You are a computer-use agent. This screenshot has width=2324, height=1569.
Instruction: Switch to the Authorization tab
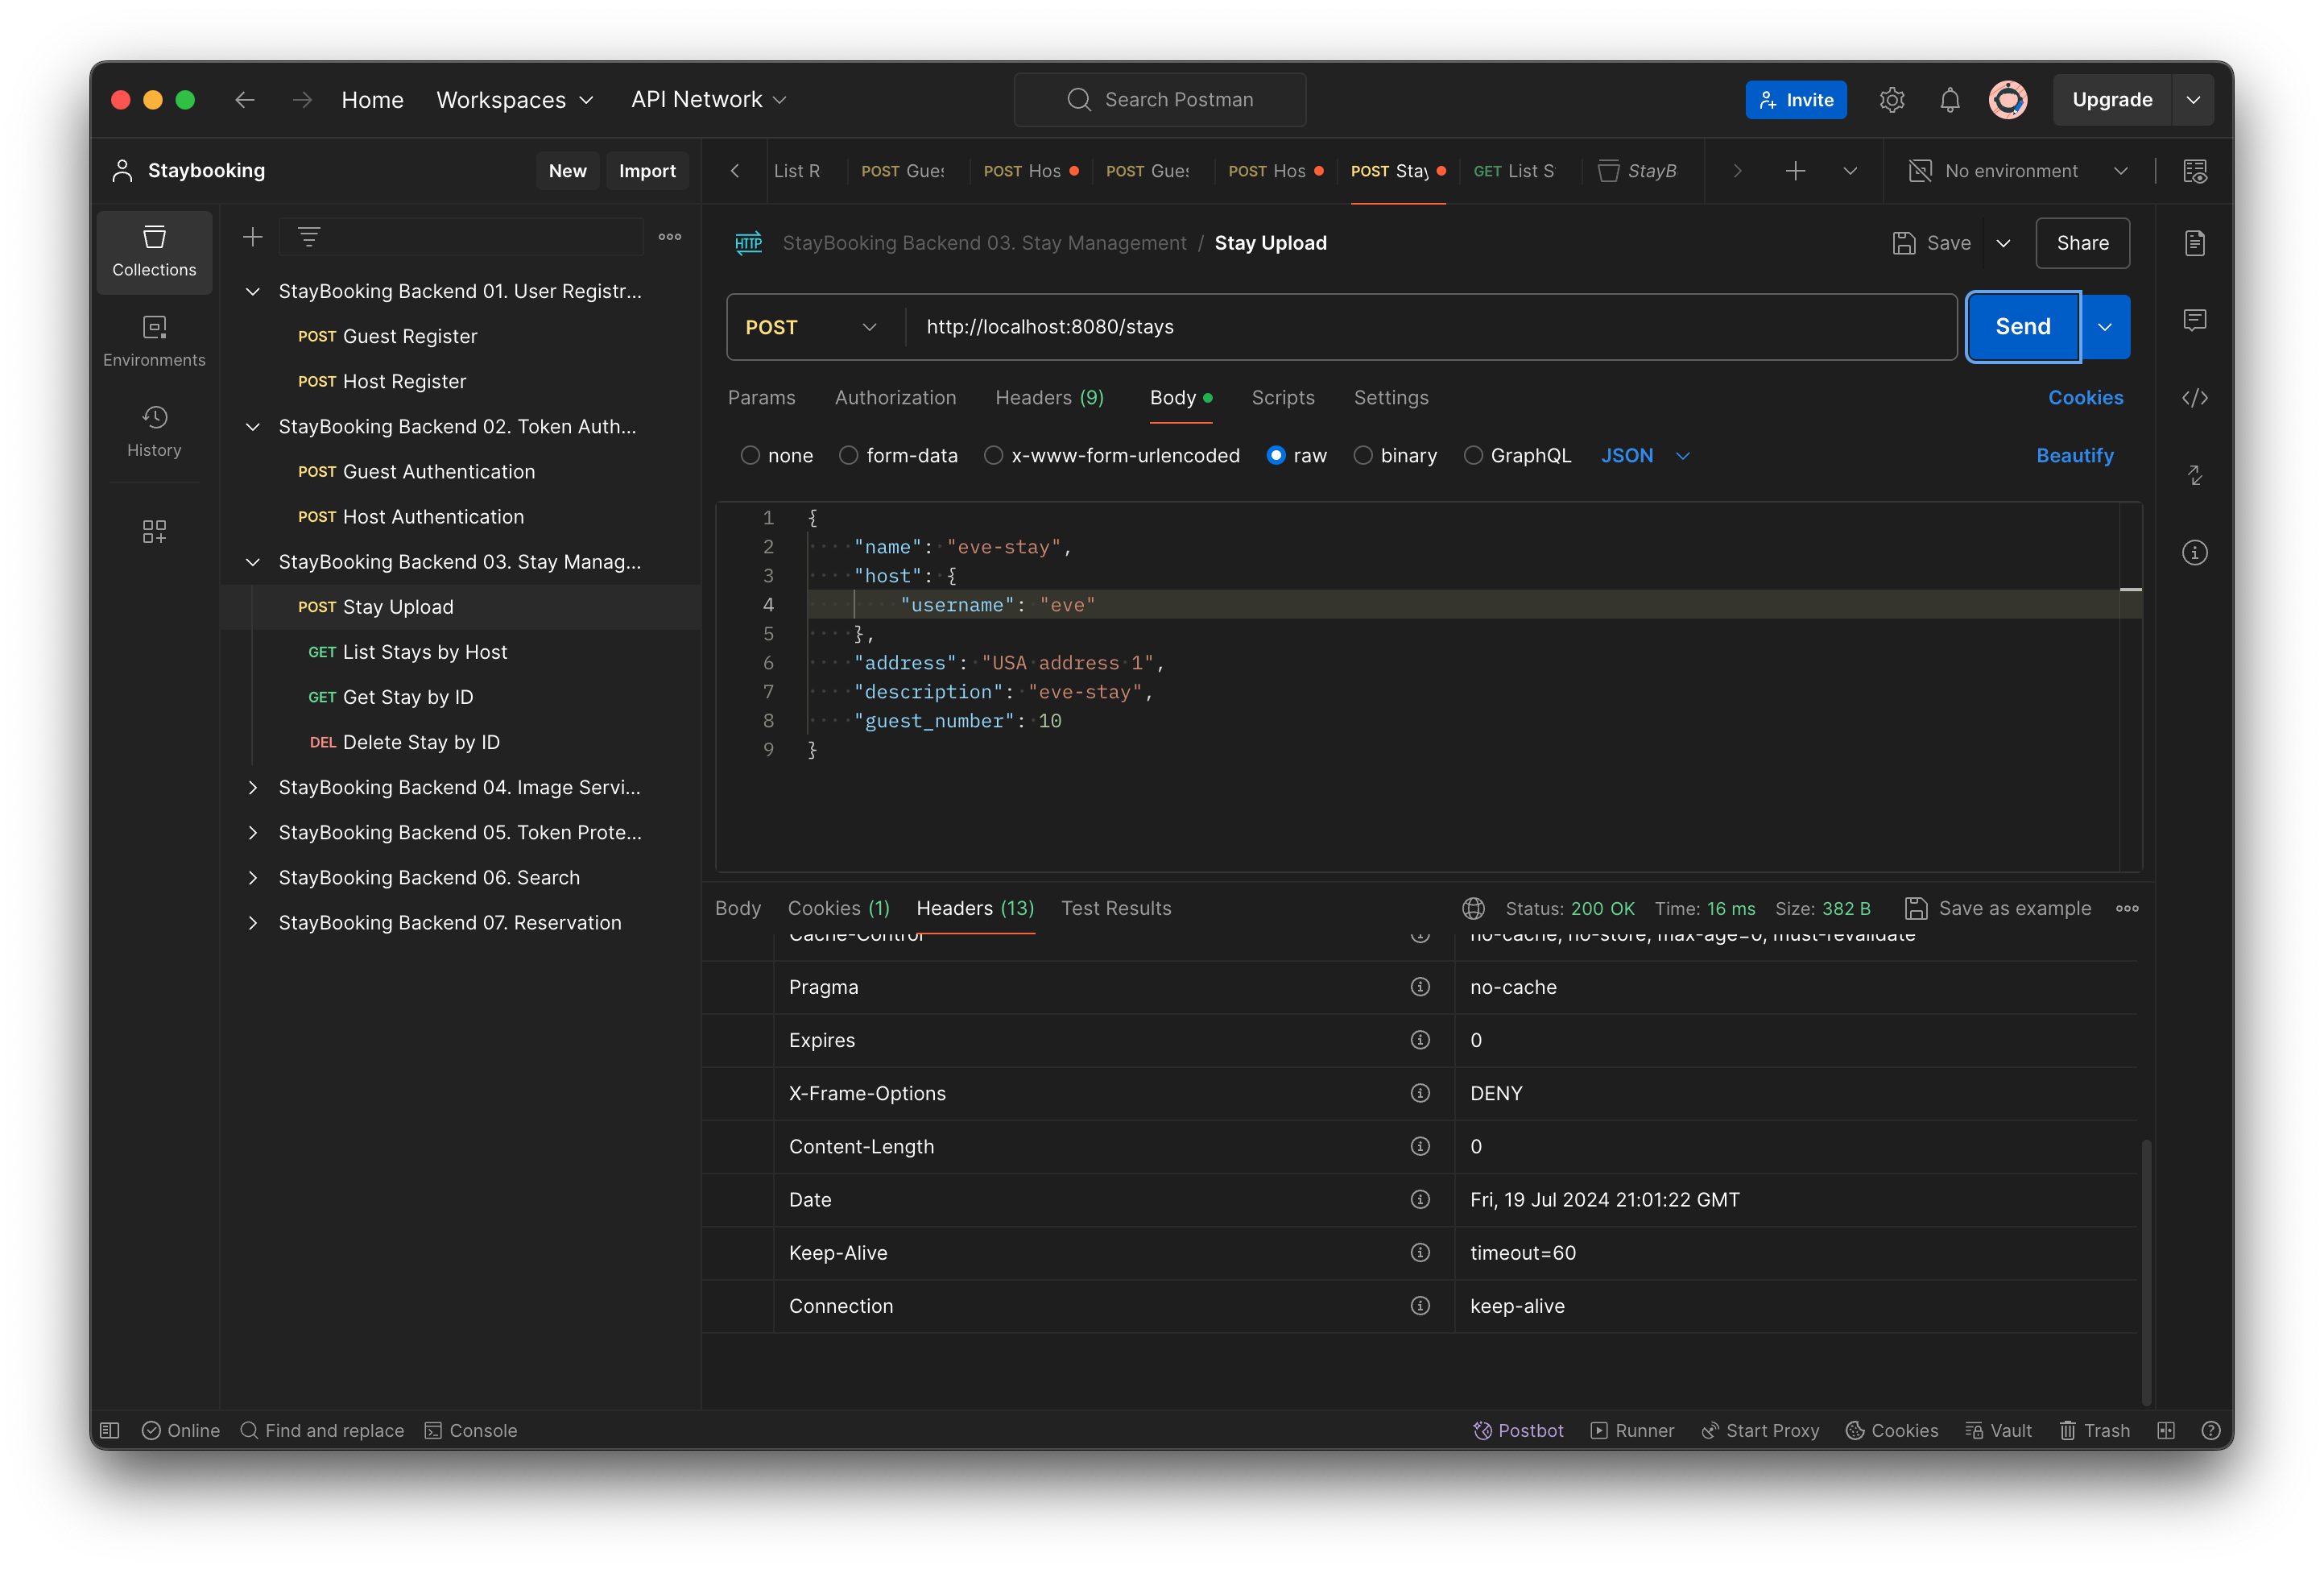coord(895,397)
